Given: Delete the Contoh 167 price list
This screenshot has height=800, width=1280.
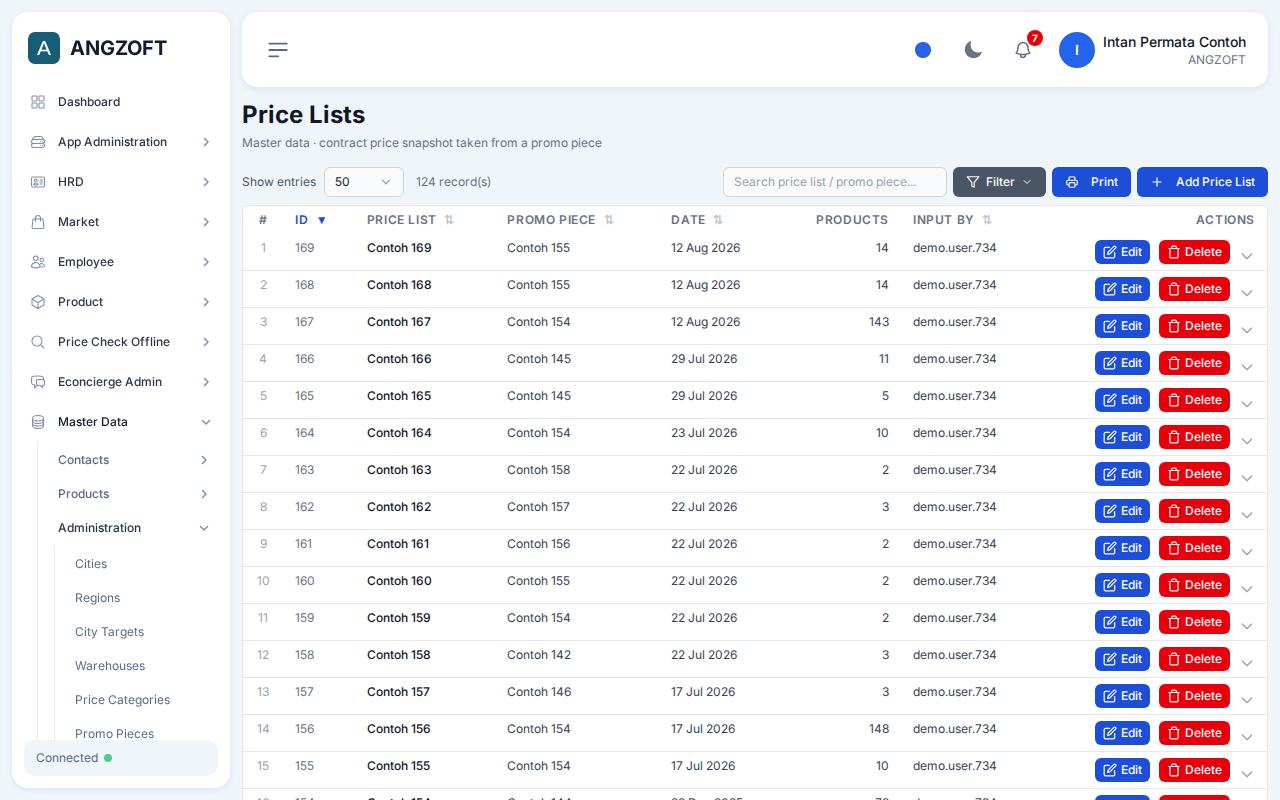Looking at the screenshot, I should 1194,326.
